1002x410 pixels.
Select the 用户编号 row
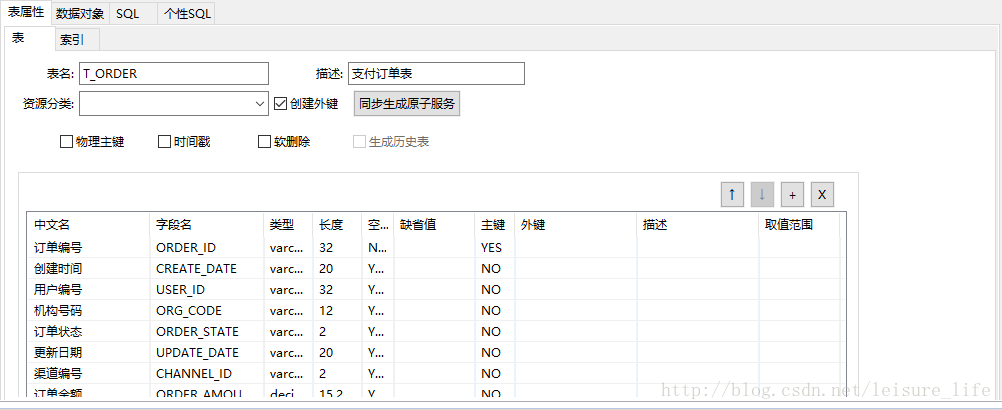(436, 289)
